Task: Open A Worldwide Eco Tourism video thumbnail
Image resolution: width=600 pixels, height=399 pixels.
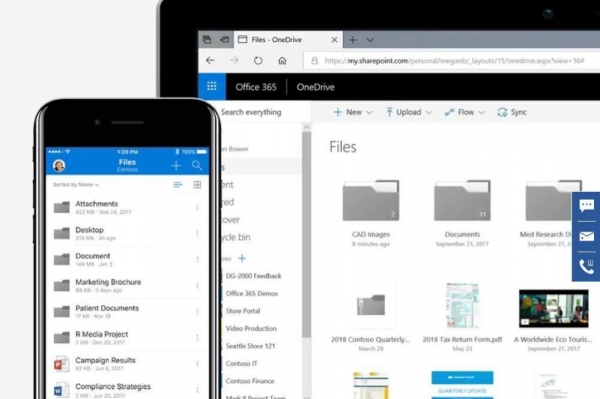Action: click(x=553, y=308)
